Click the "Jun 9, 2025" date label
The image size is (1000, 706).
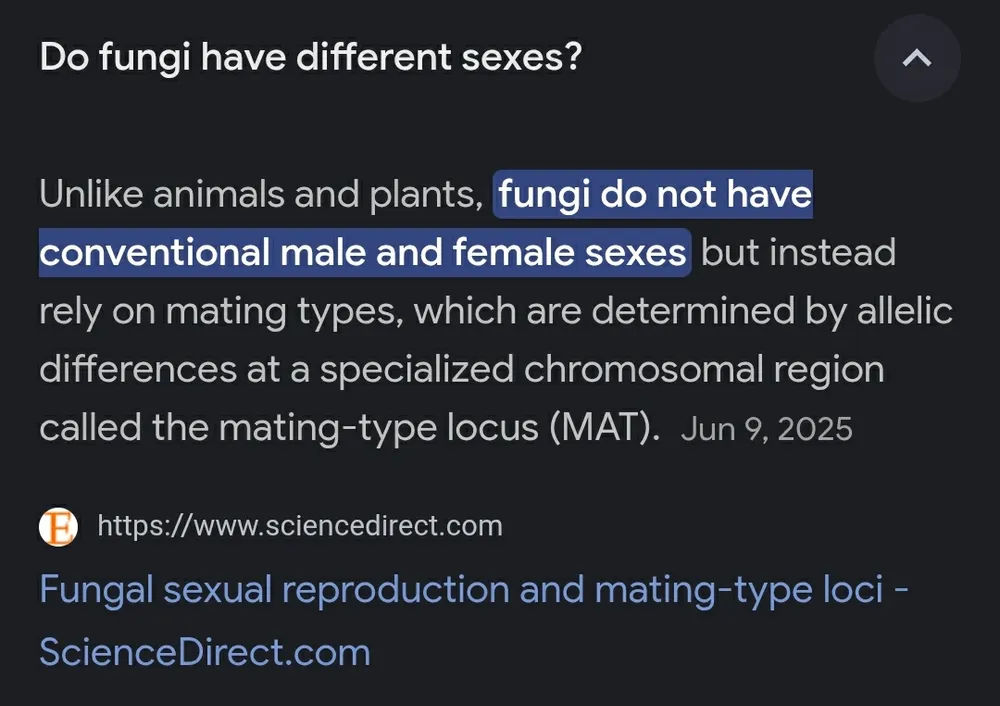pyautogui.click(x=766, y=430)
